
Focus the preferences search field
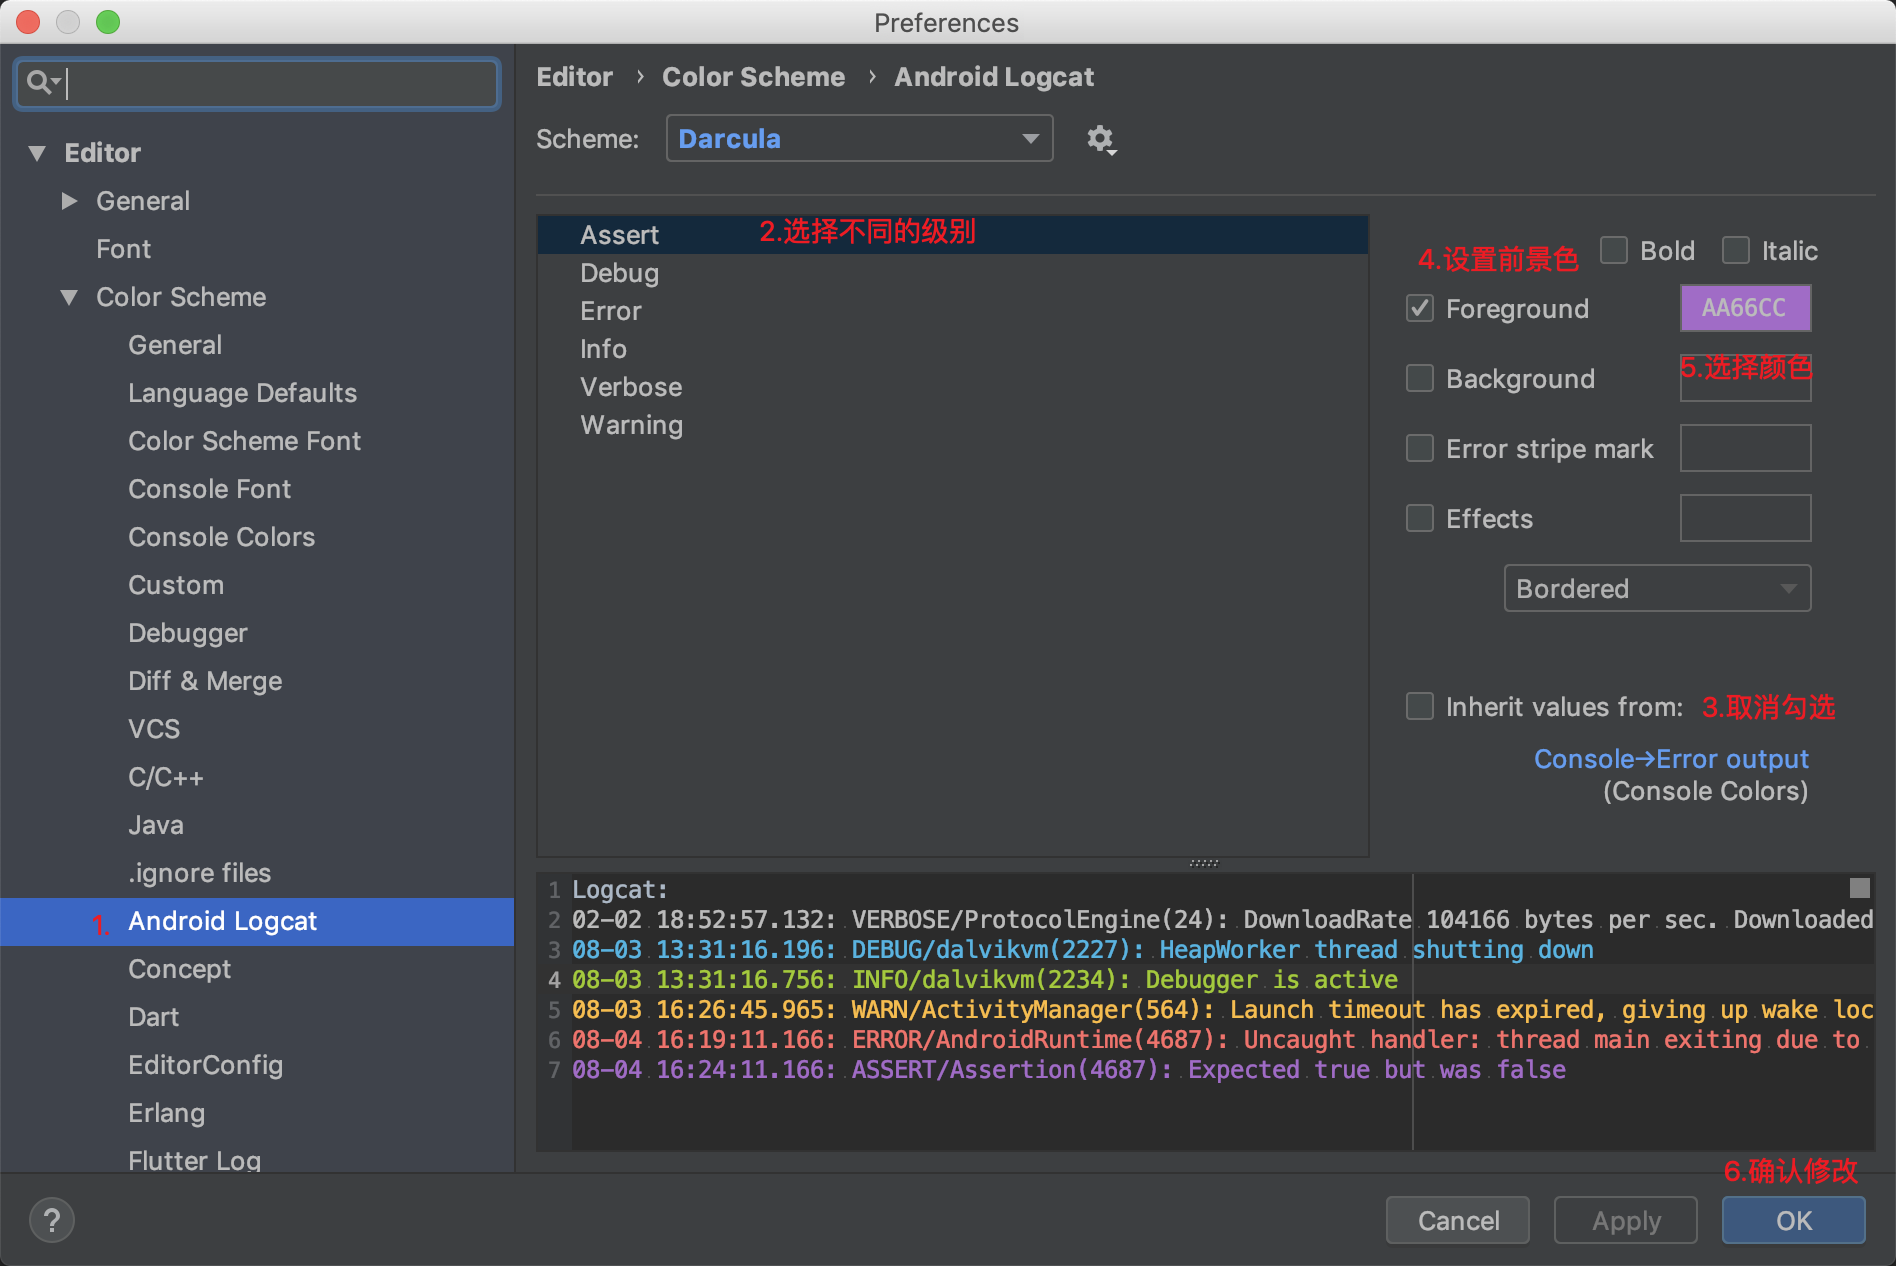point(257,83)
